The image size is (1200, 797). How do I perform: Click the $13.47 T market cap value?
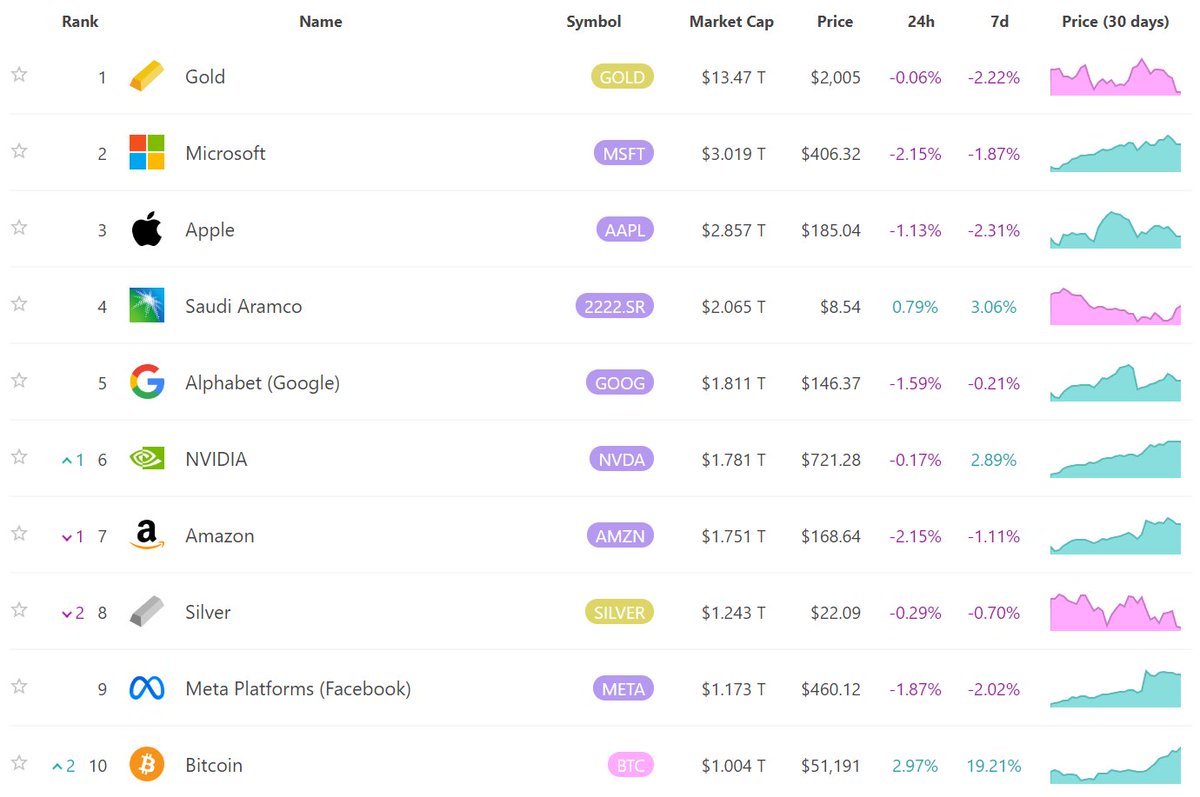[733, 77]
